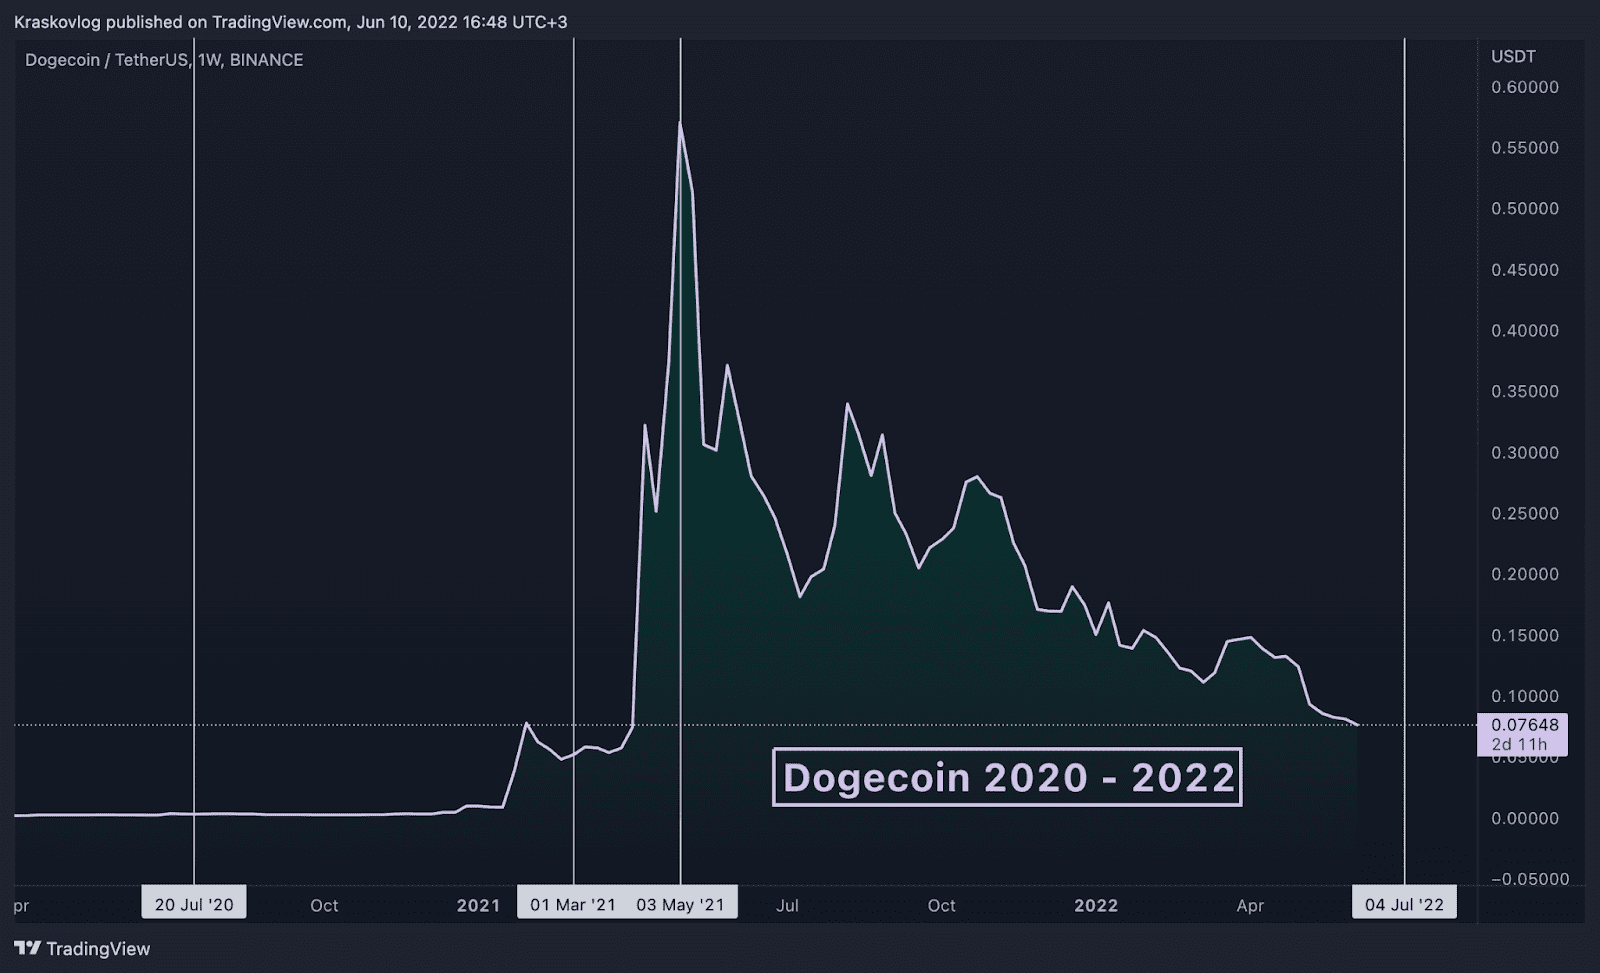Click the 0.00000 price axis label
The width and height of the screenshot is (1600, 973).
[1525, 819]
